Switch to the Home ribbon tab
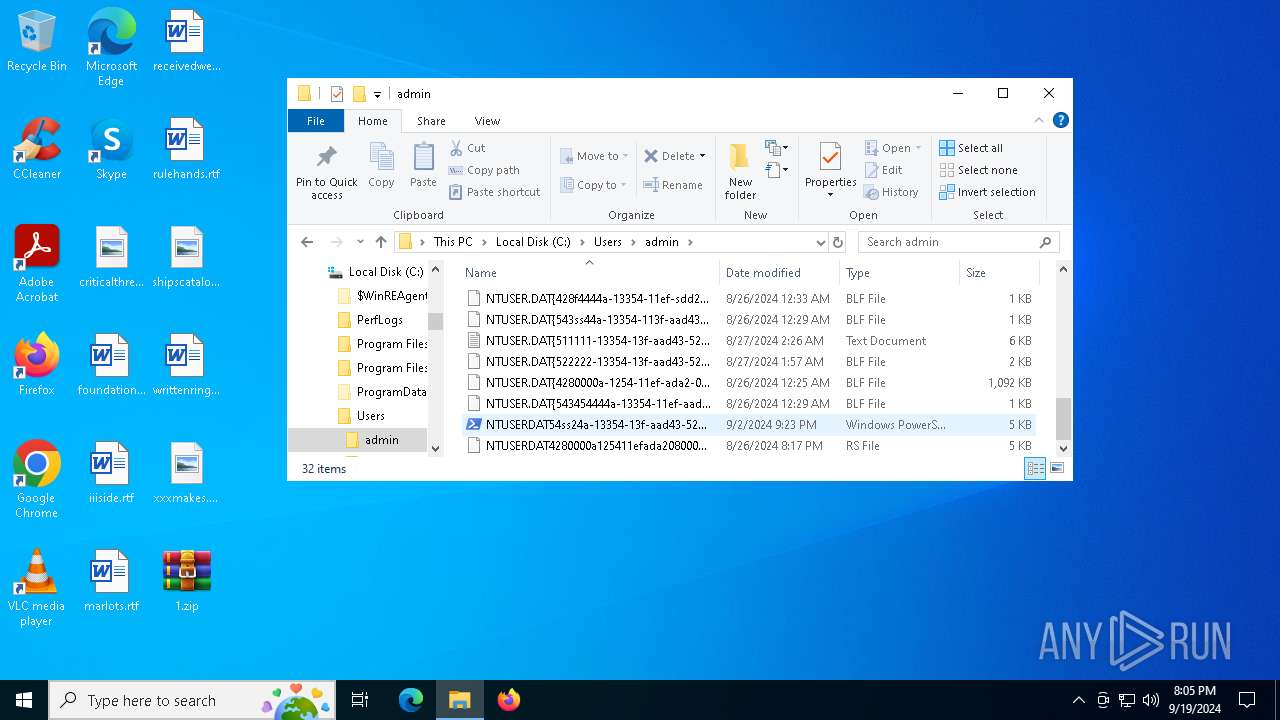 pos(373,121)
